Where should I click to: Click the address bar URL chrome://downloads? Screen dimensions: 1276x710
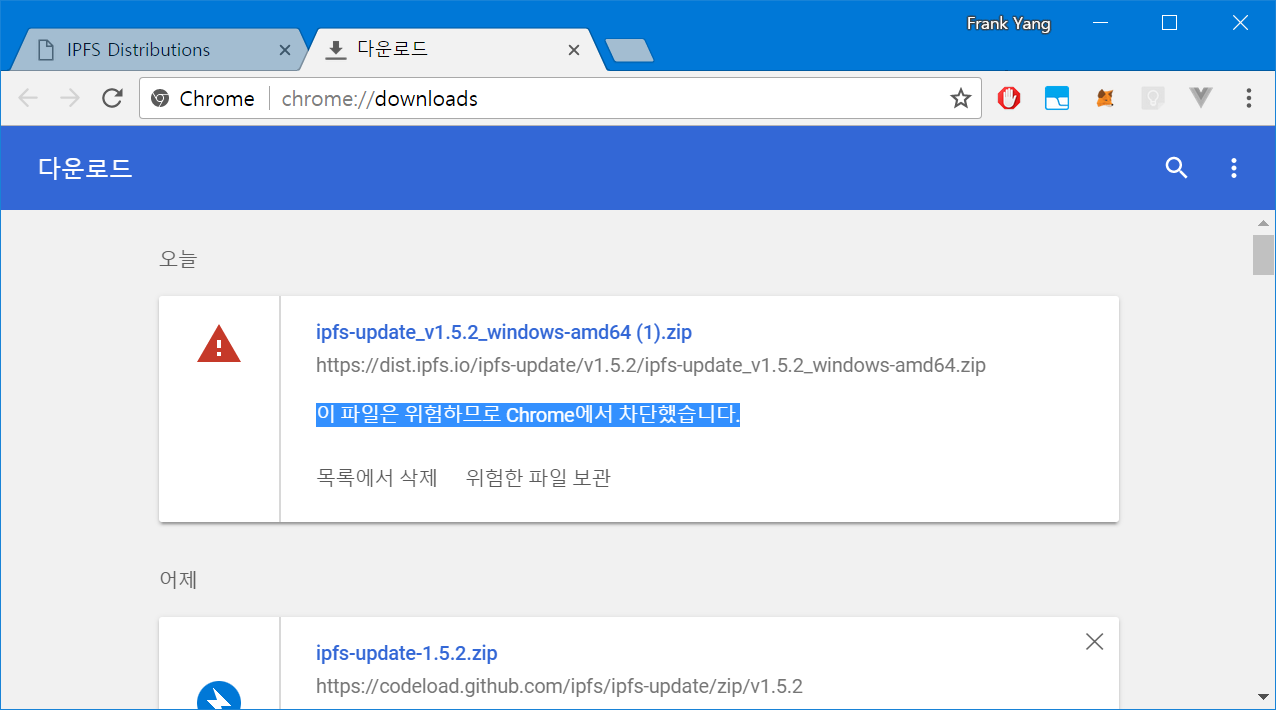[380, 99]
